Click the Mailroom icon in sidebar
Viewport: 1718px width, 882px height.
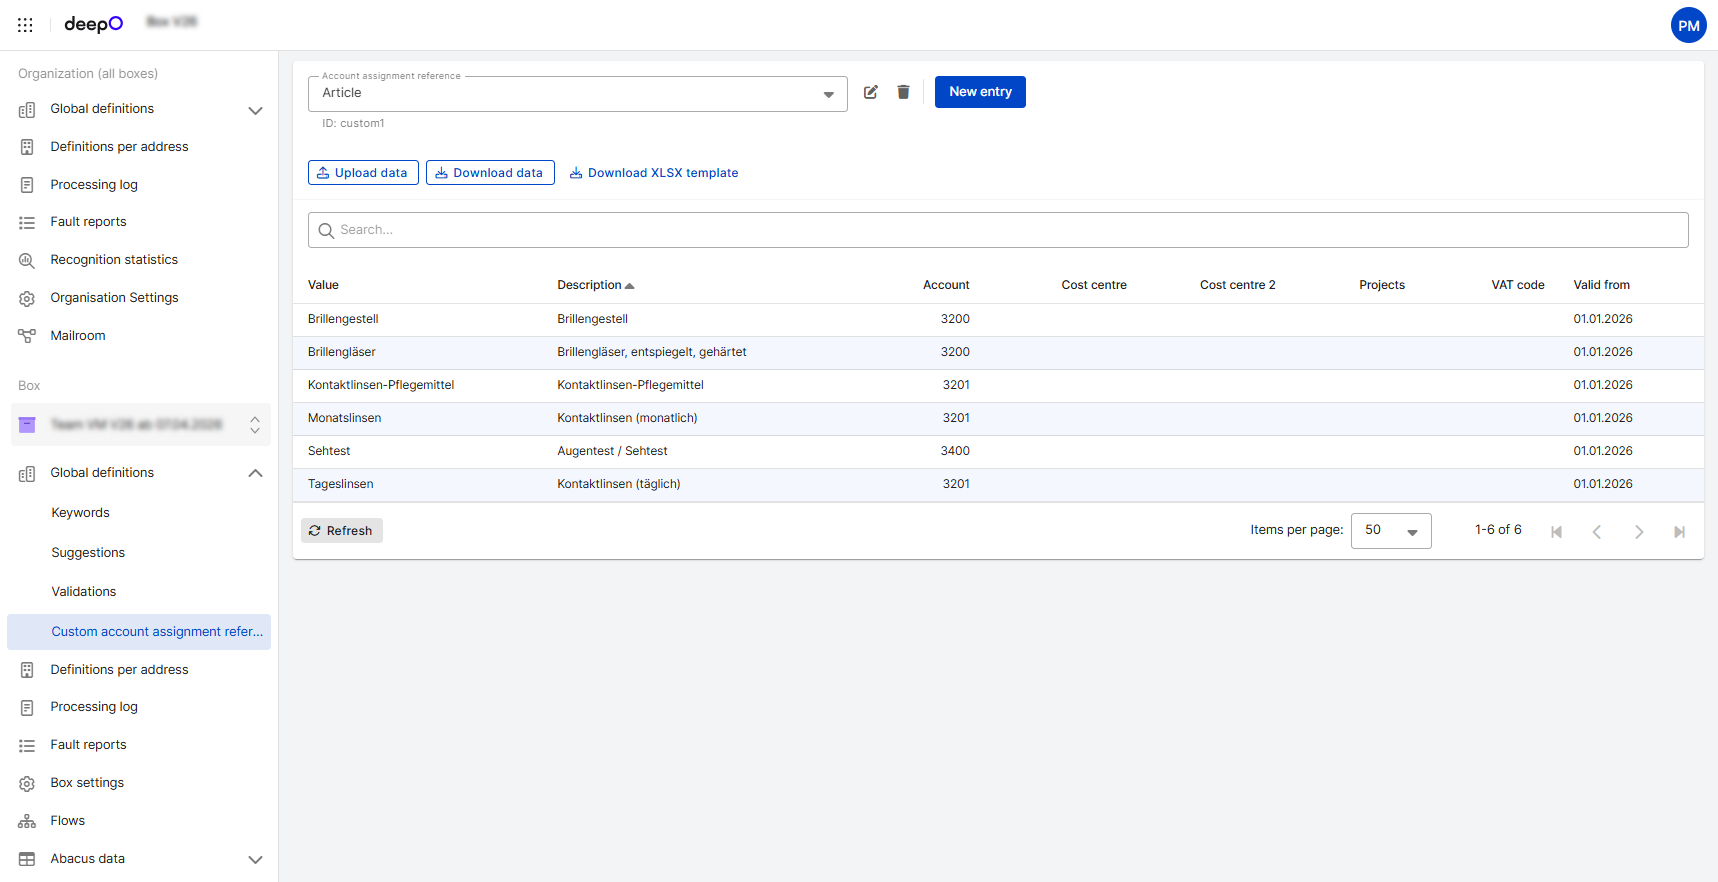27,336
